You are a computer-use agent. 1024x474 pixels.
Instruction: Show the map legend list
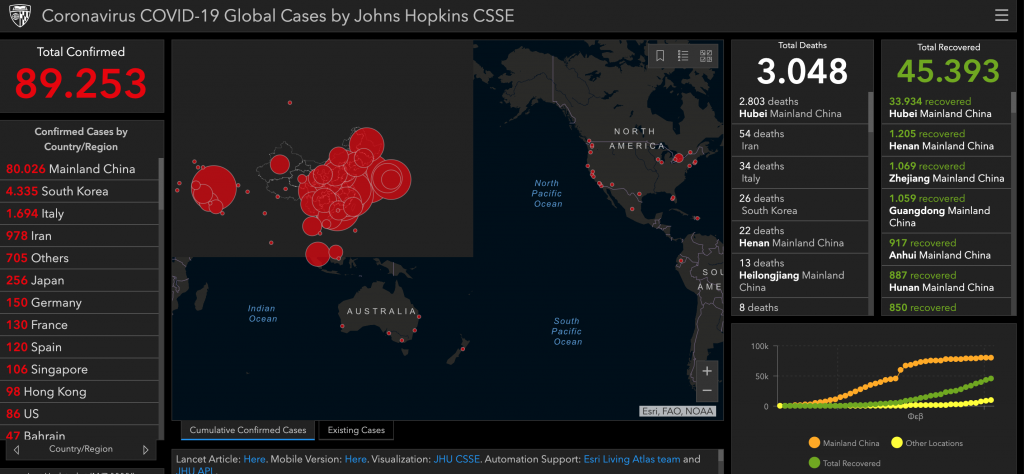point(683,56)
